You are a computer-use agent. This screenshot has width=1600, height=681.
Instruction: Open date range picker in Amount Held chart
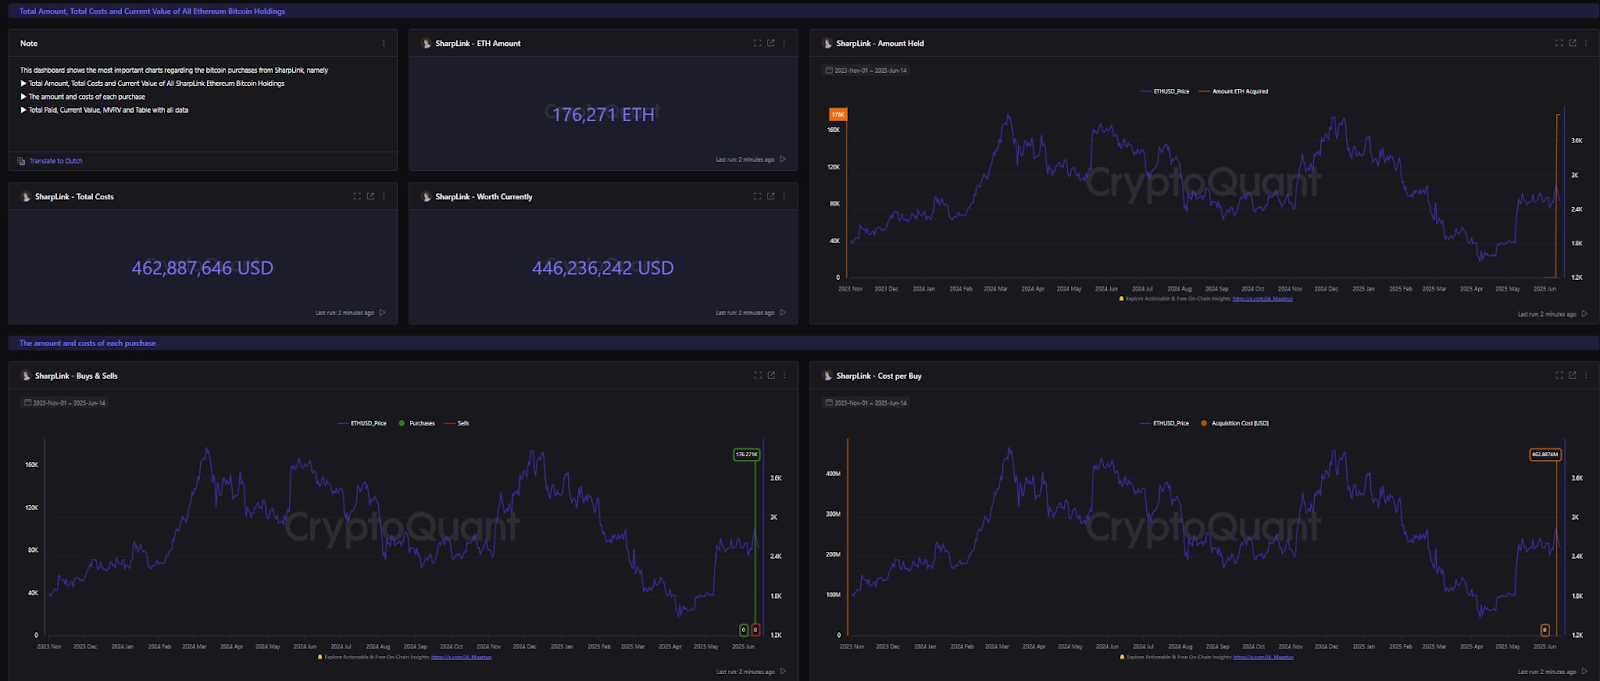point(866,70)
